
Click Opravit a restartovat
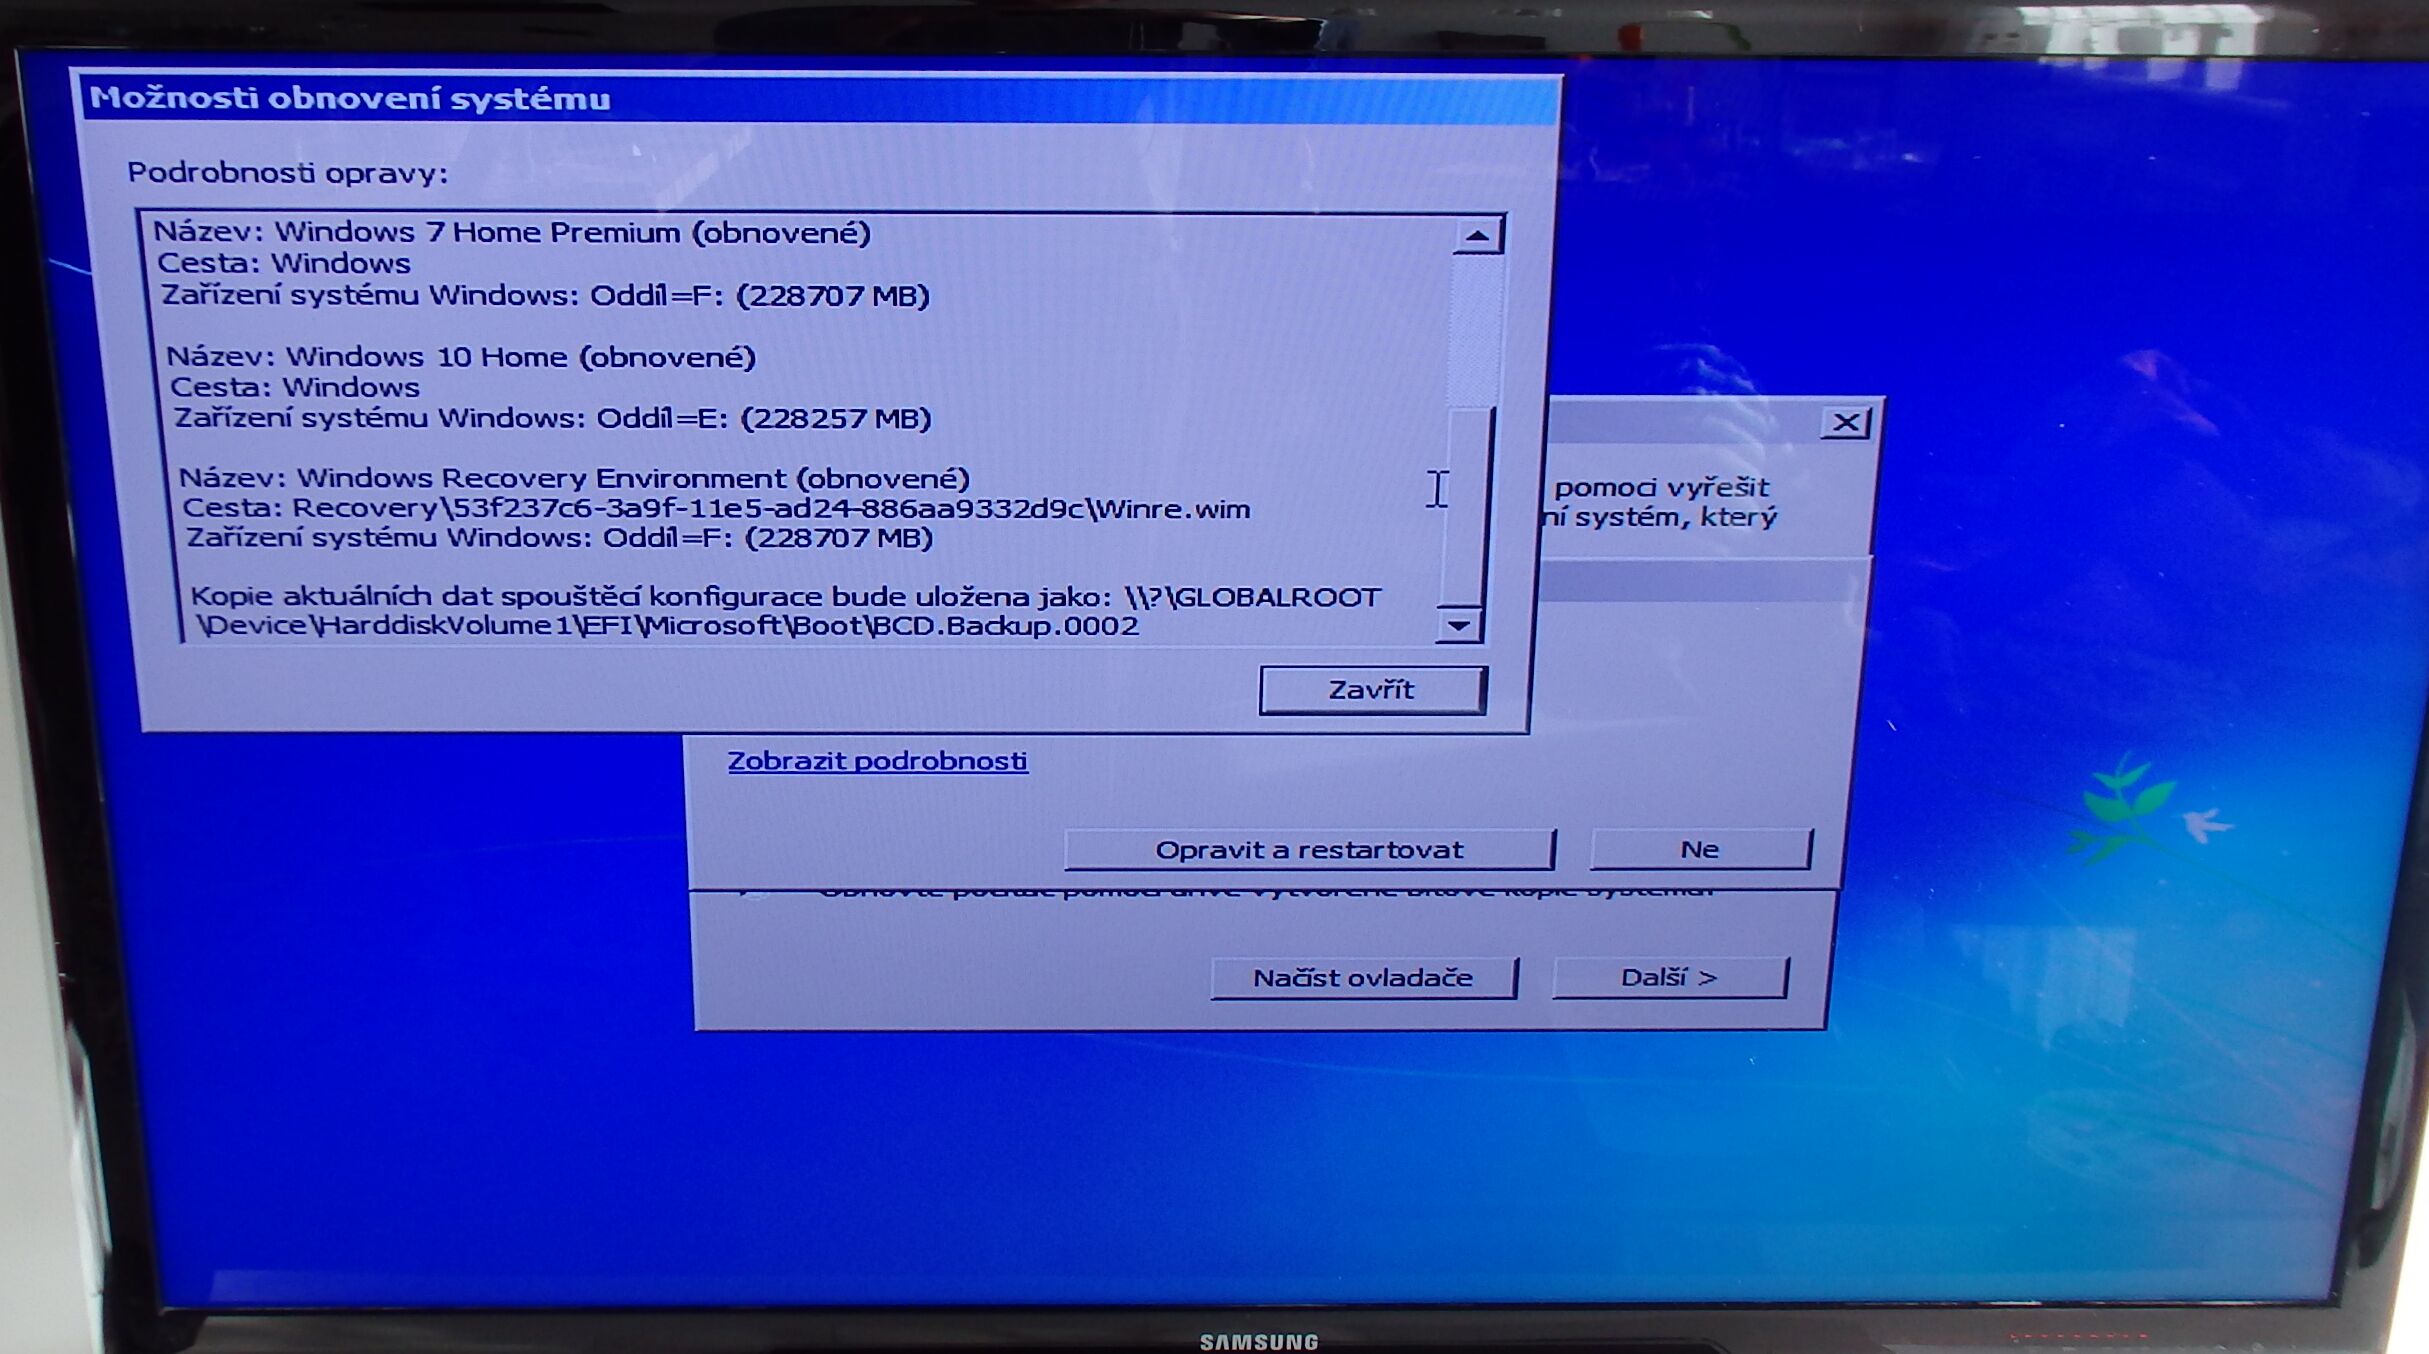click(x=1308, y=850)
